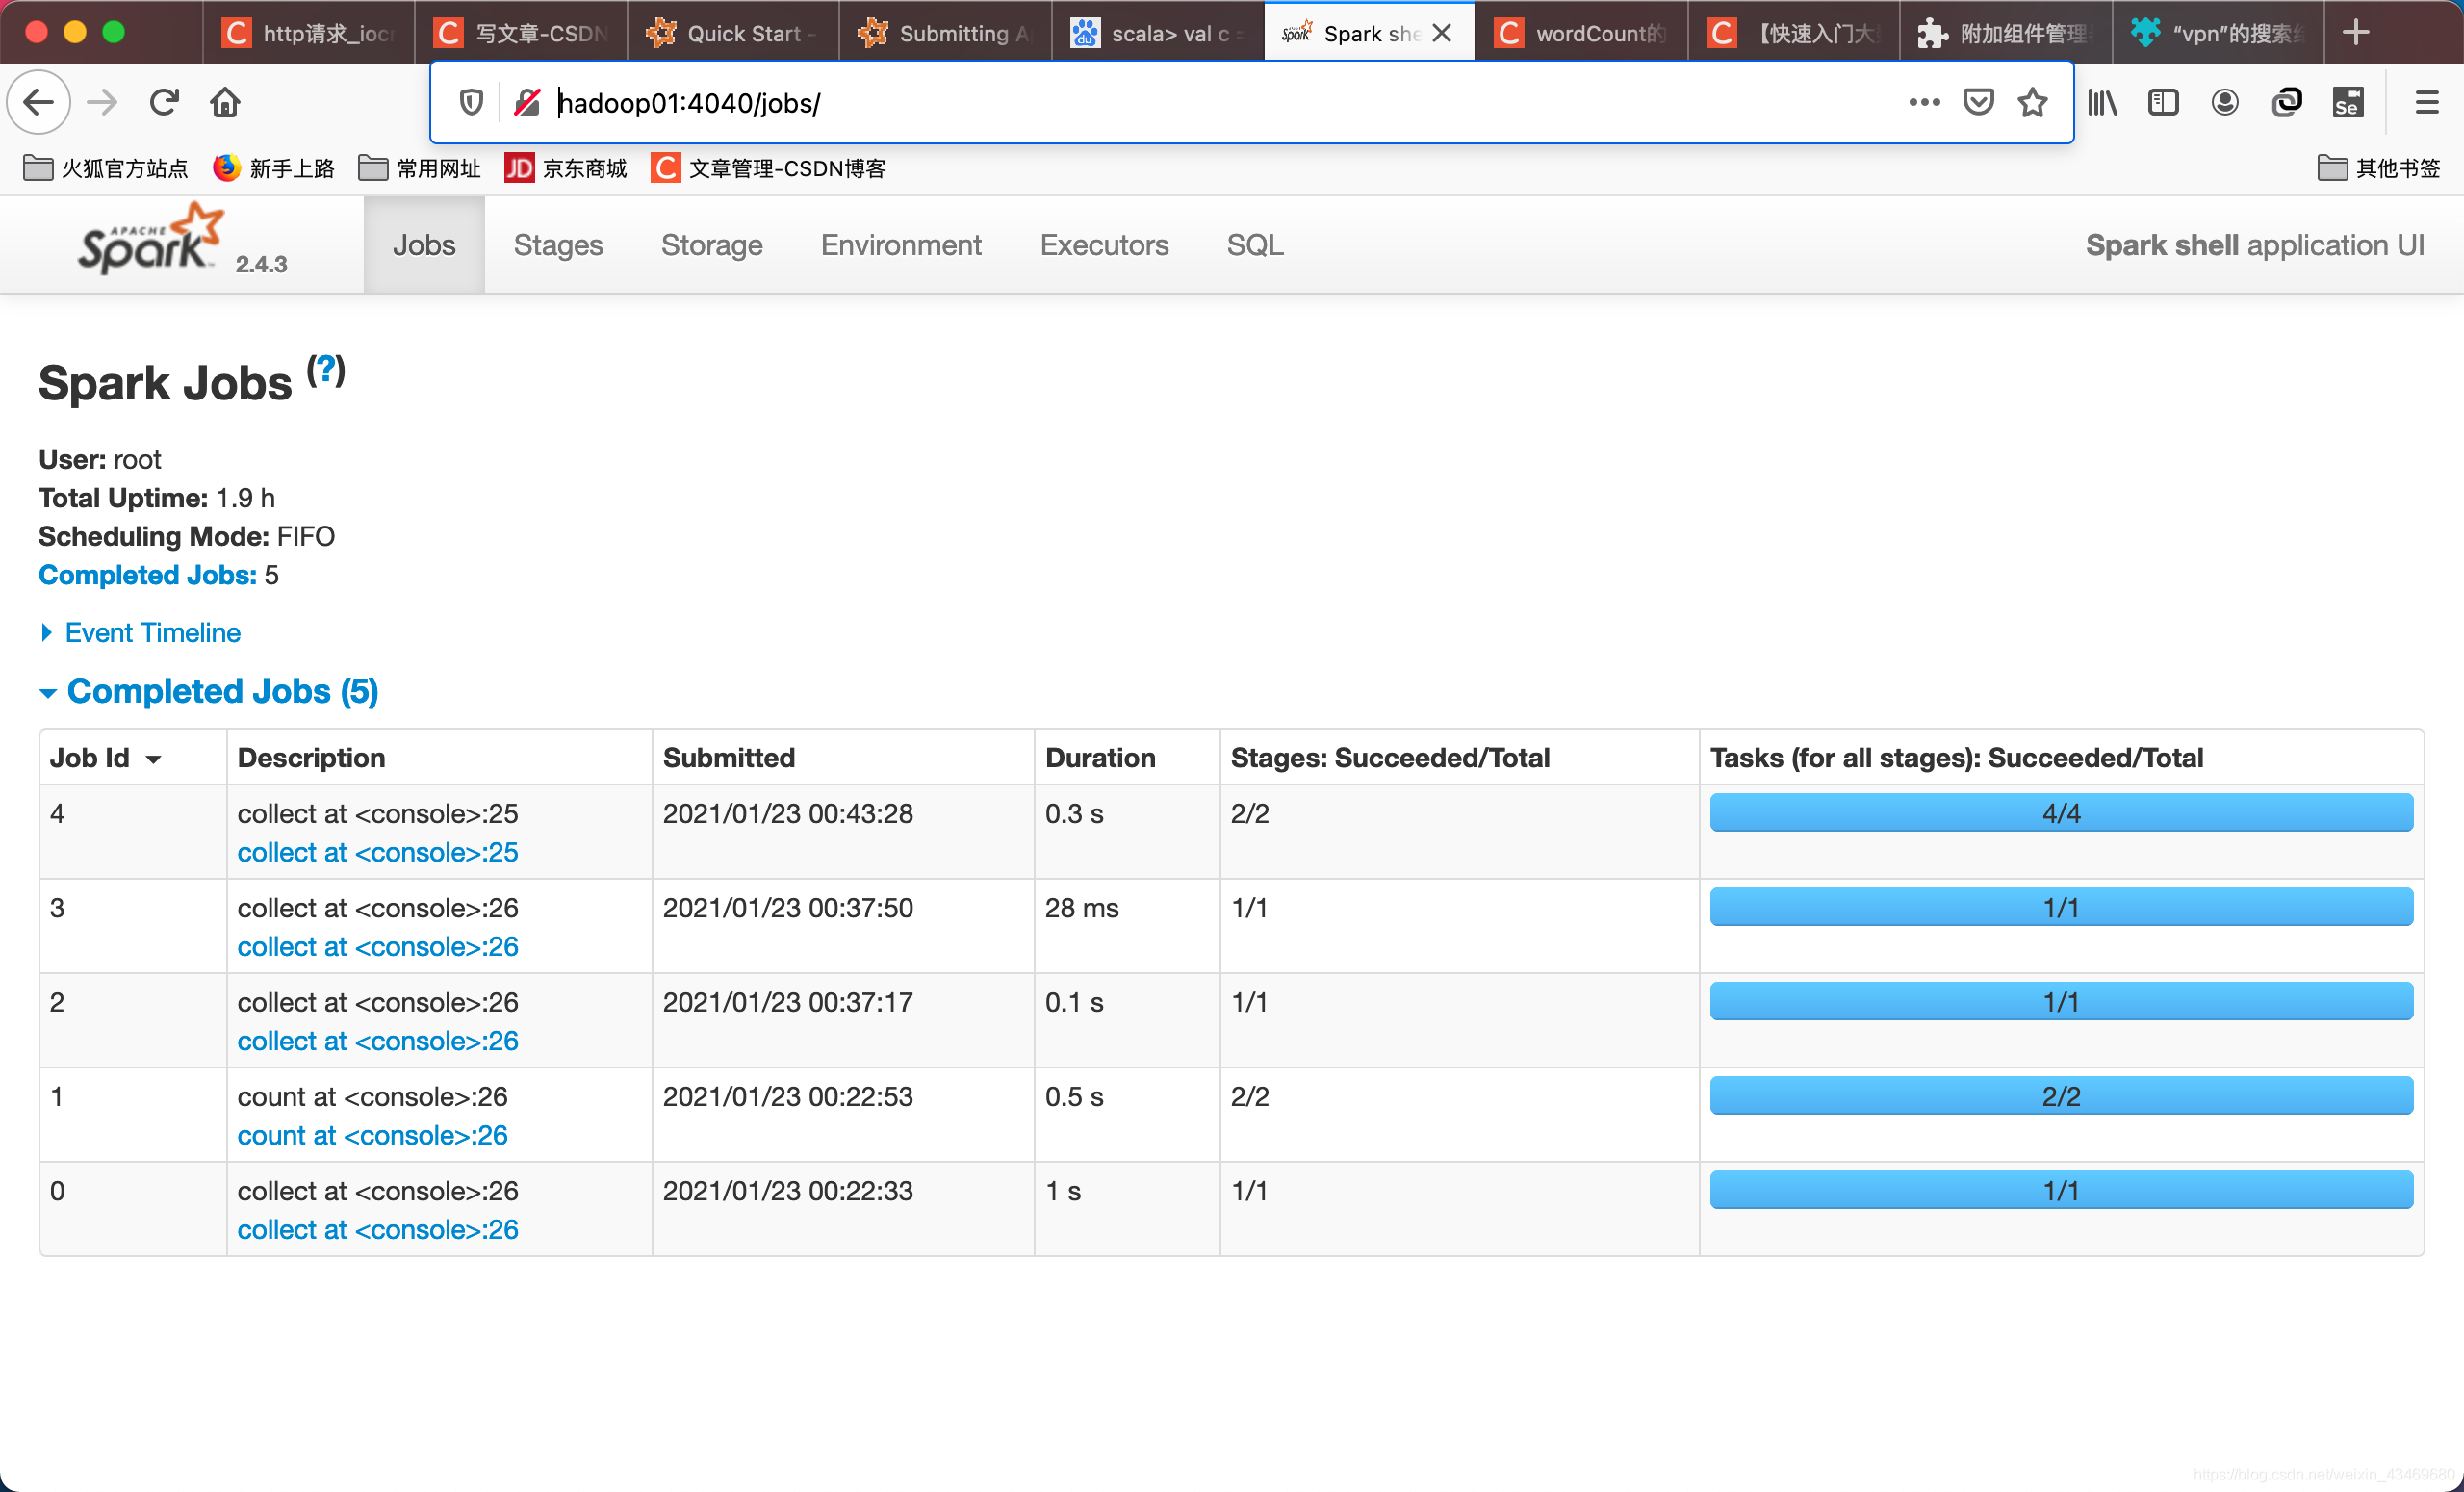Open the Completed Jobs: 5 summary link
The width and height of the screenshot is (2464, 1492).
148,575
